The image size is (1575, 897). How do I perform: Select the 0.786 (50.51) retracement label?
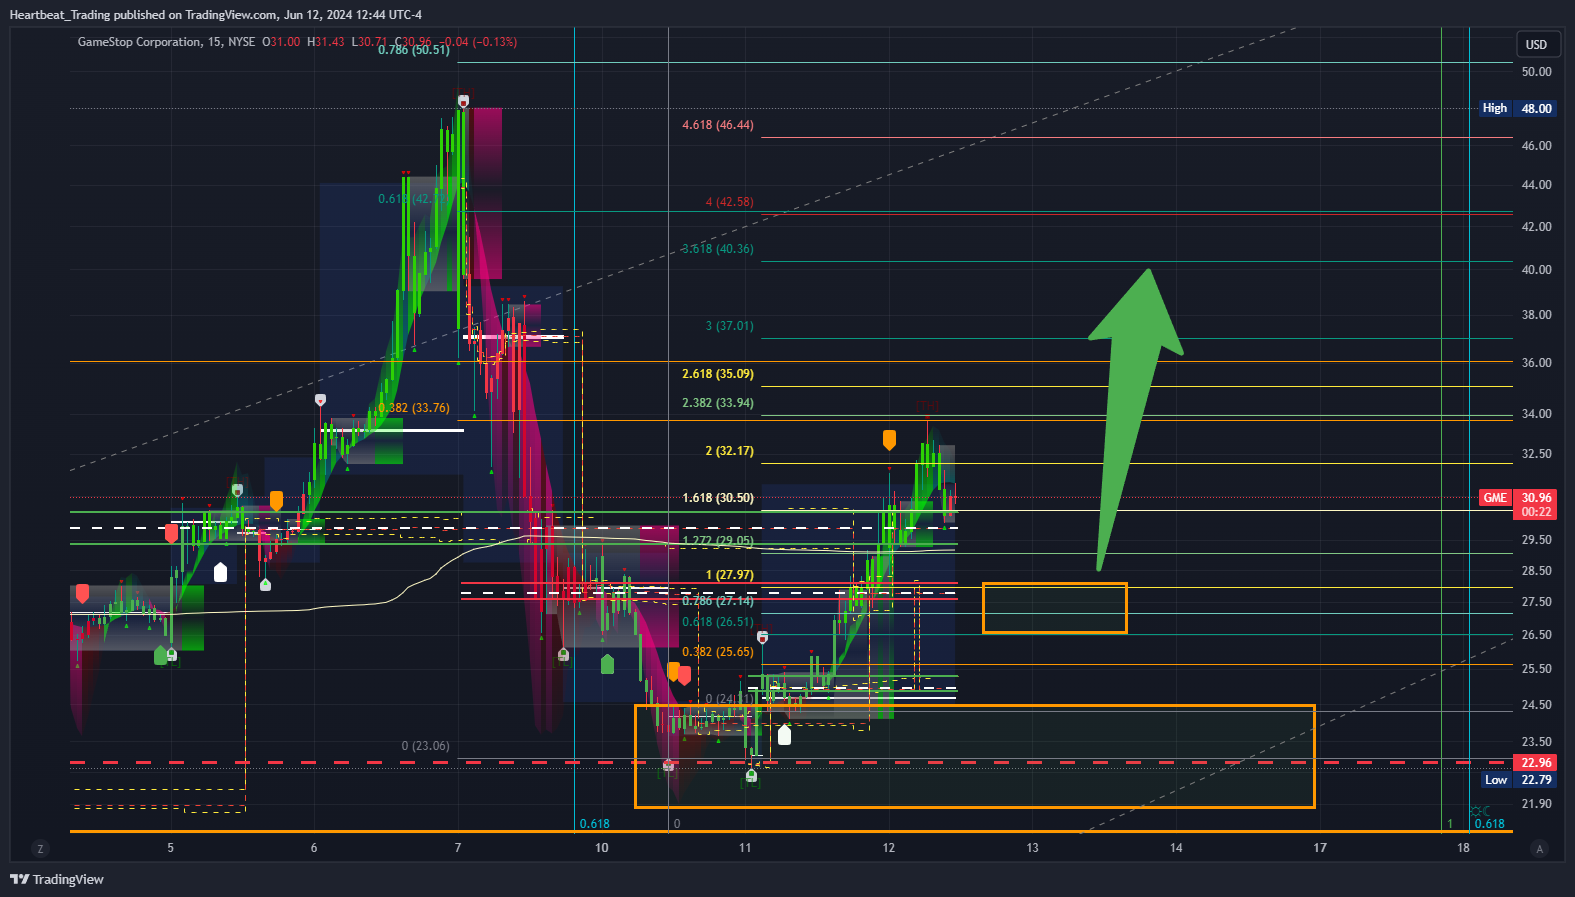click(x=414, y=50)
